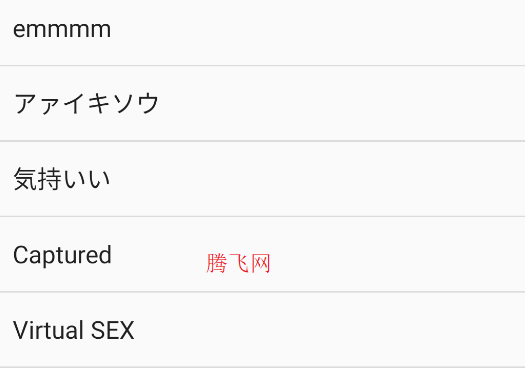The height and width of the screenshot is (368, 525).
Task: Click the 网 character in the watermark
Action: click(260, 263)
